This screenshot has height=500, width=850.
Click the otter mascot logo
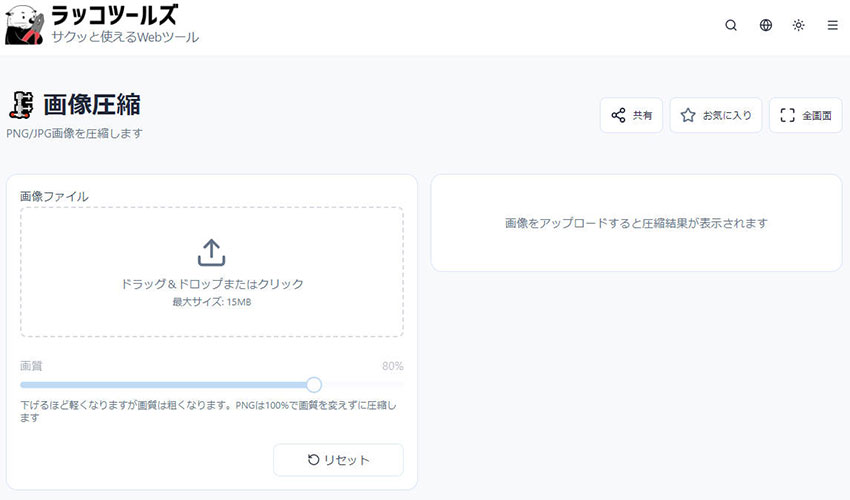pos(24,25)
